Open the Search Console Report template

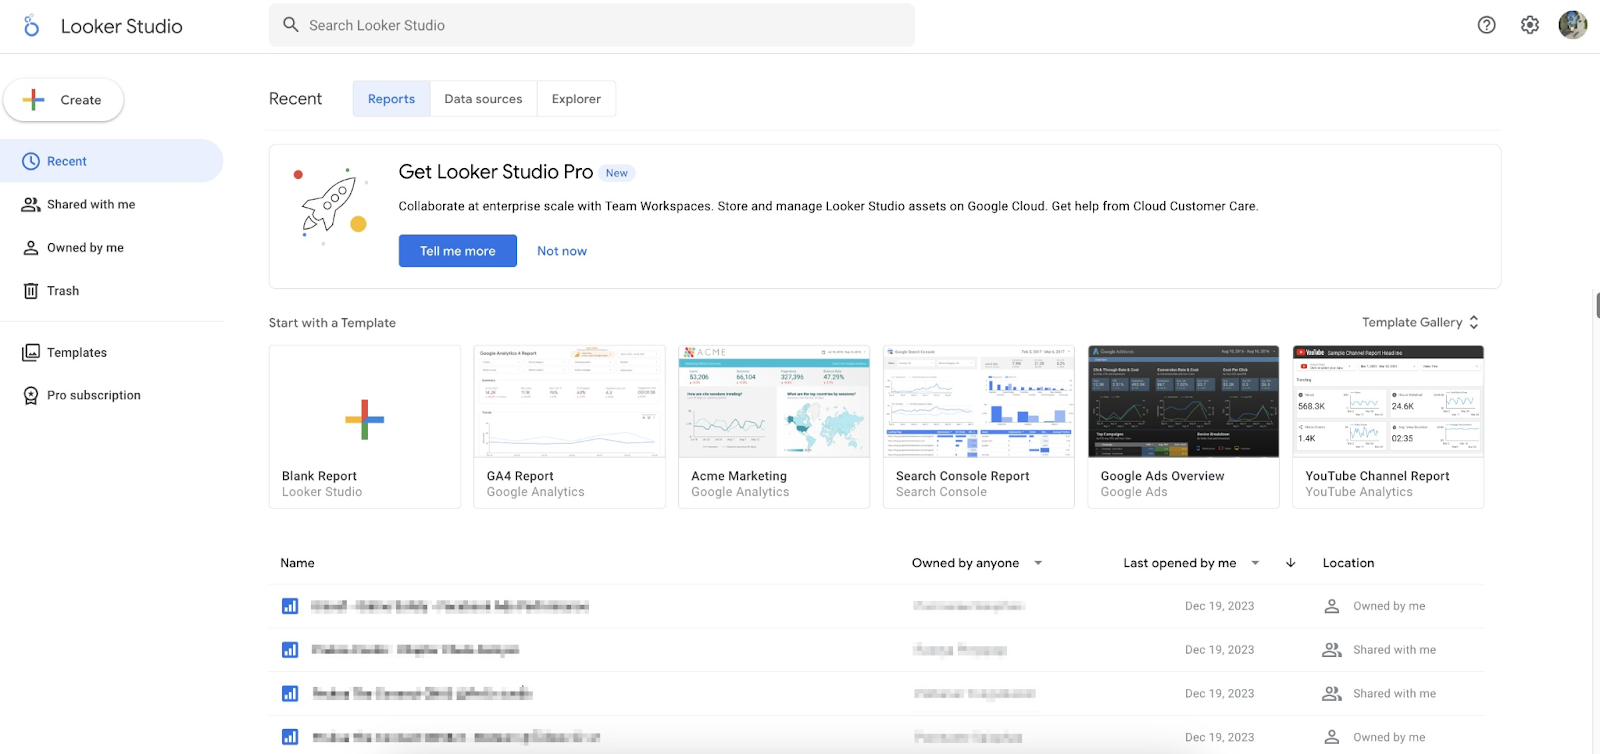point(979,427)
